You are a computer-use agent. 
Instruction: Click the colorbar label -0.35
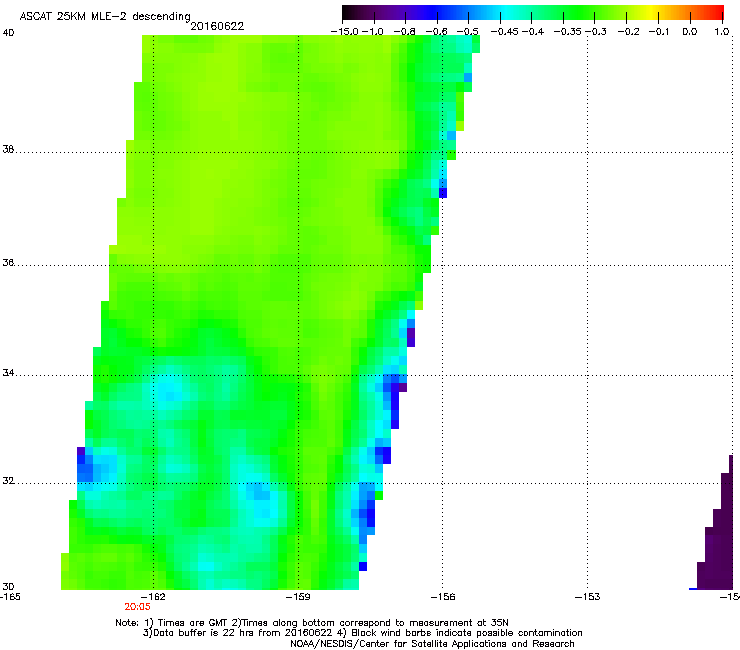(x=568, y=32)
